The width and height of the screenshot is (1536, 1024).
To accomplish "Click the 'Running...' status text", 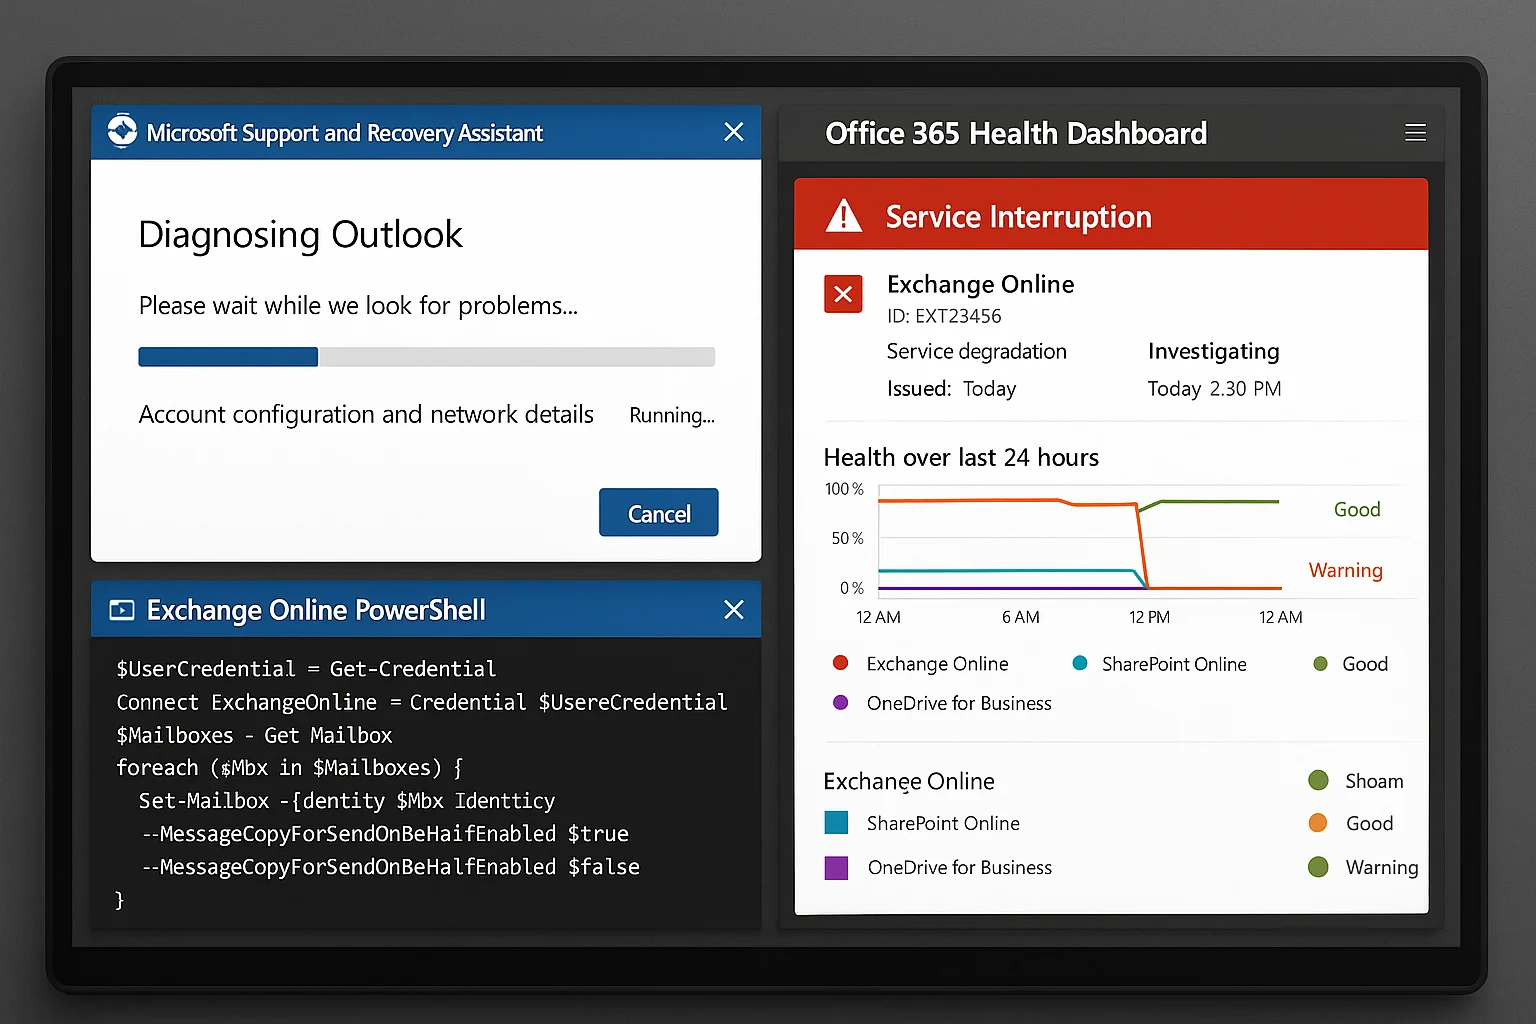I will point(671,416).
